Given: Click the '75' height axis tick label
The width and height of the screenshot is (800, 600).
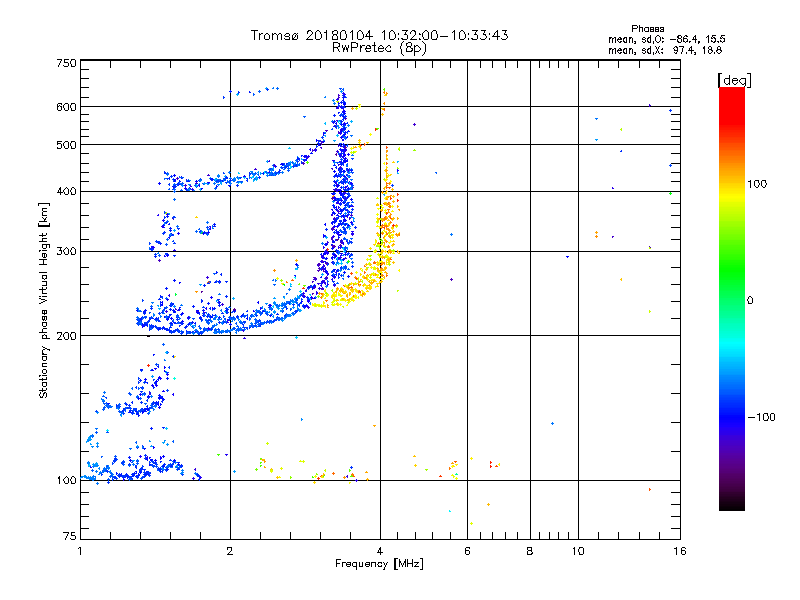Looking at the screenshot, I should [x=70, y=536].
